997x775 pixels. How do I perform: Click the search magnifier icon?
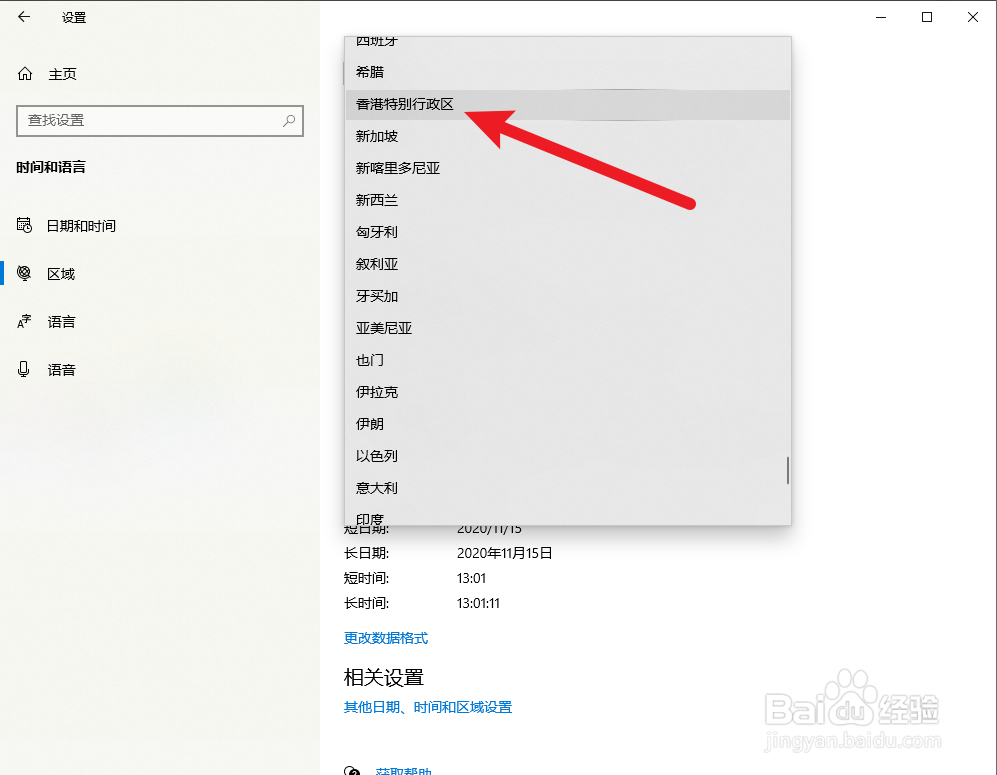point(289,121)
